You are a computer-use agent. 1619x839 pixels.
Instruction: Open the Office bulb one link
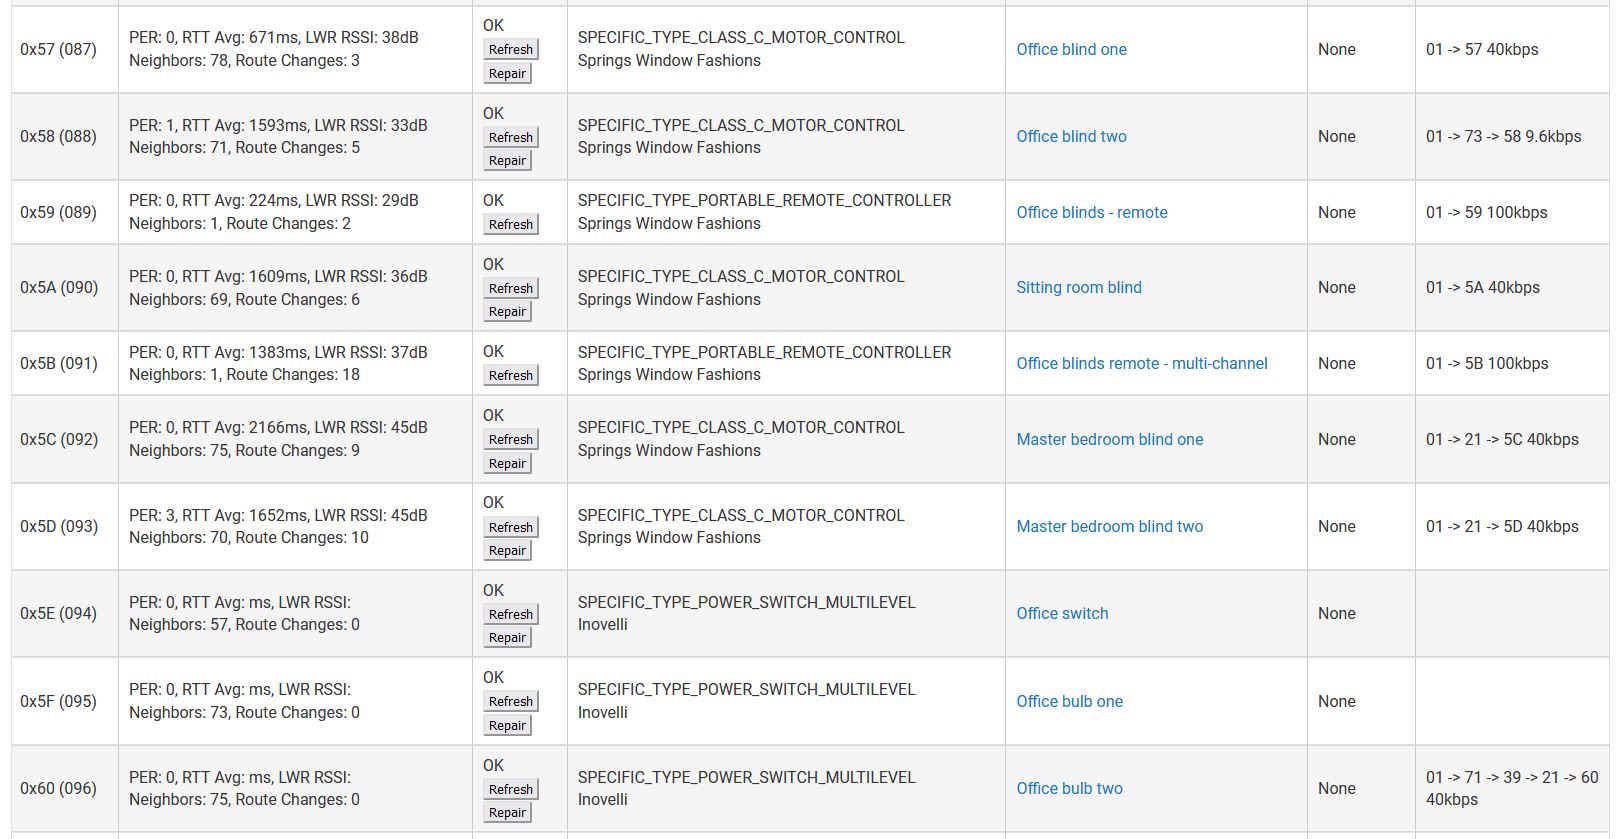pos(1069,701)
